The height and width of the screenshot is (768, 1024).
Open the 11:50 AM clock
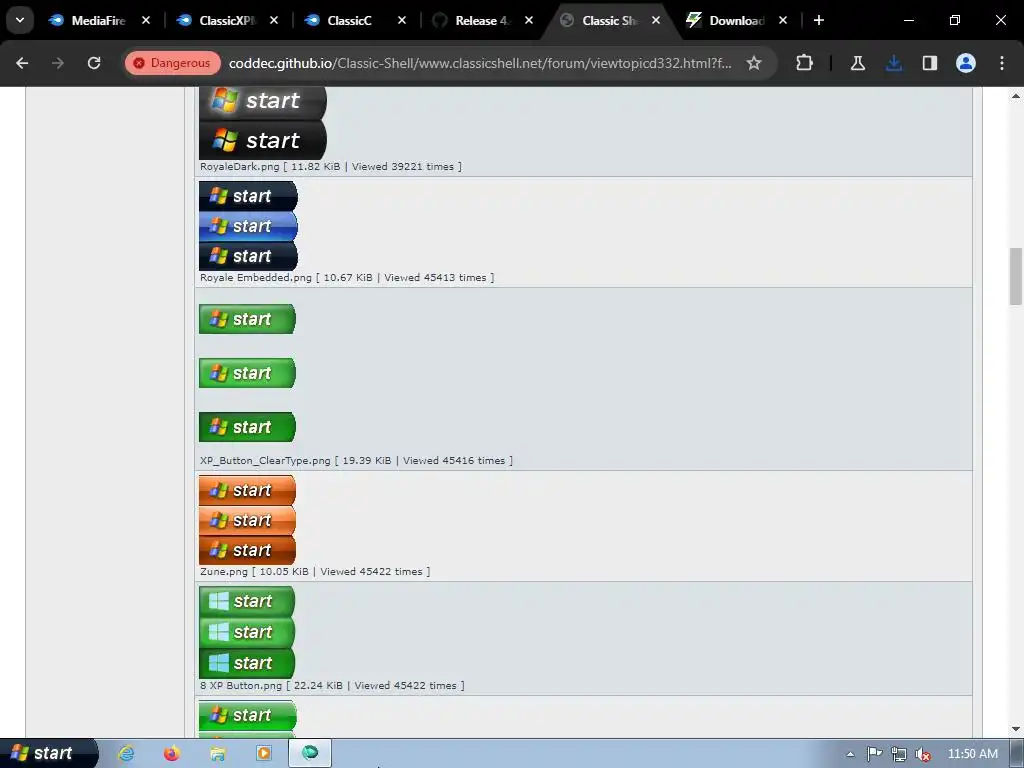pyautogui.click(x=972, y=754)
